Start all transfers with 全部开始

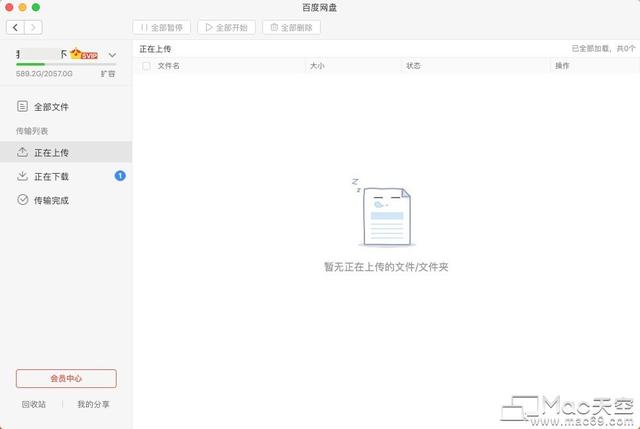point(227,27)
